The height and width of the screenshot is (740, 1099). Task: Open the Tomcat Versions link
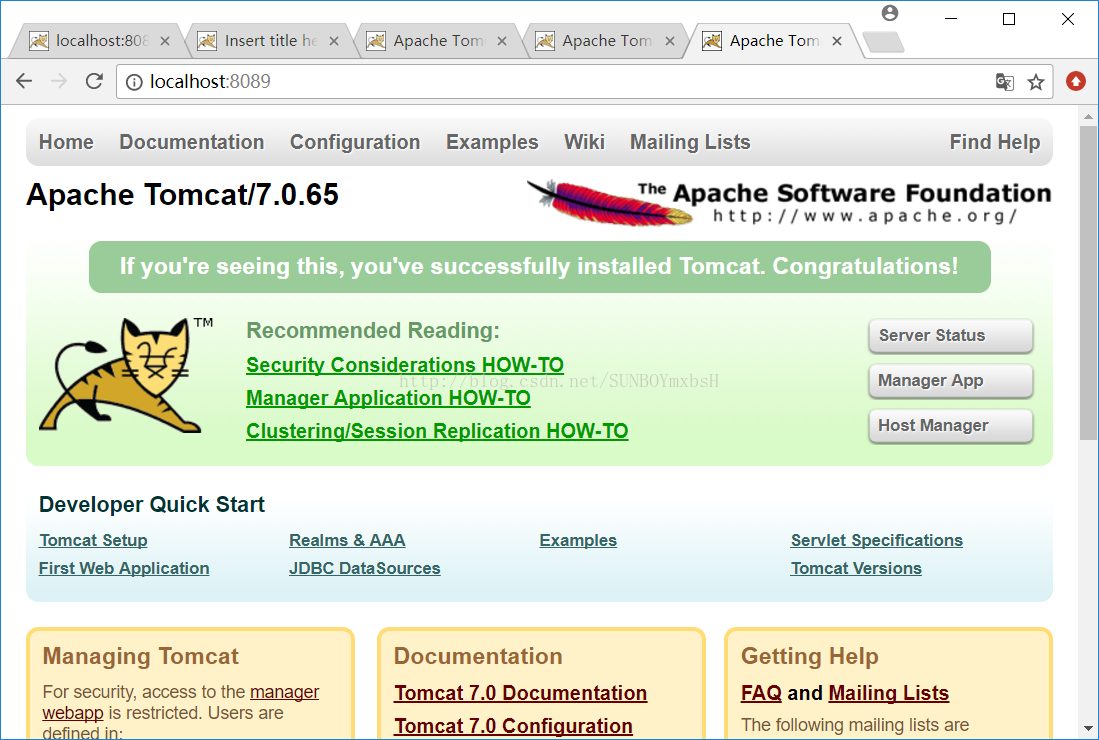click(x=856, y=568)
